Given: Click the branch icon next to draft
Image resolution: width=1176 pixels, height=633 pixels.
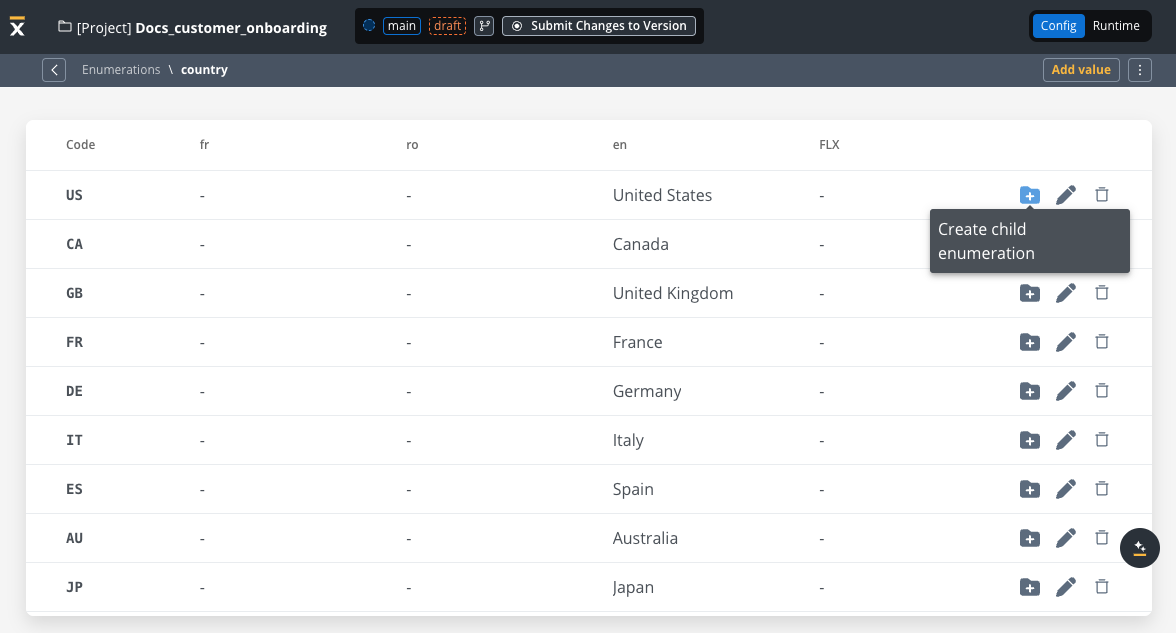Looking at the screenshot, I should tap(484, 26).
